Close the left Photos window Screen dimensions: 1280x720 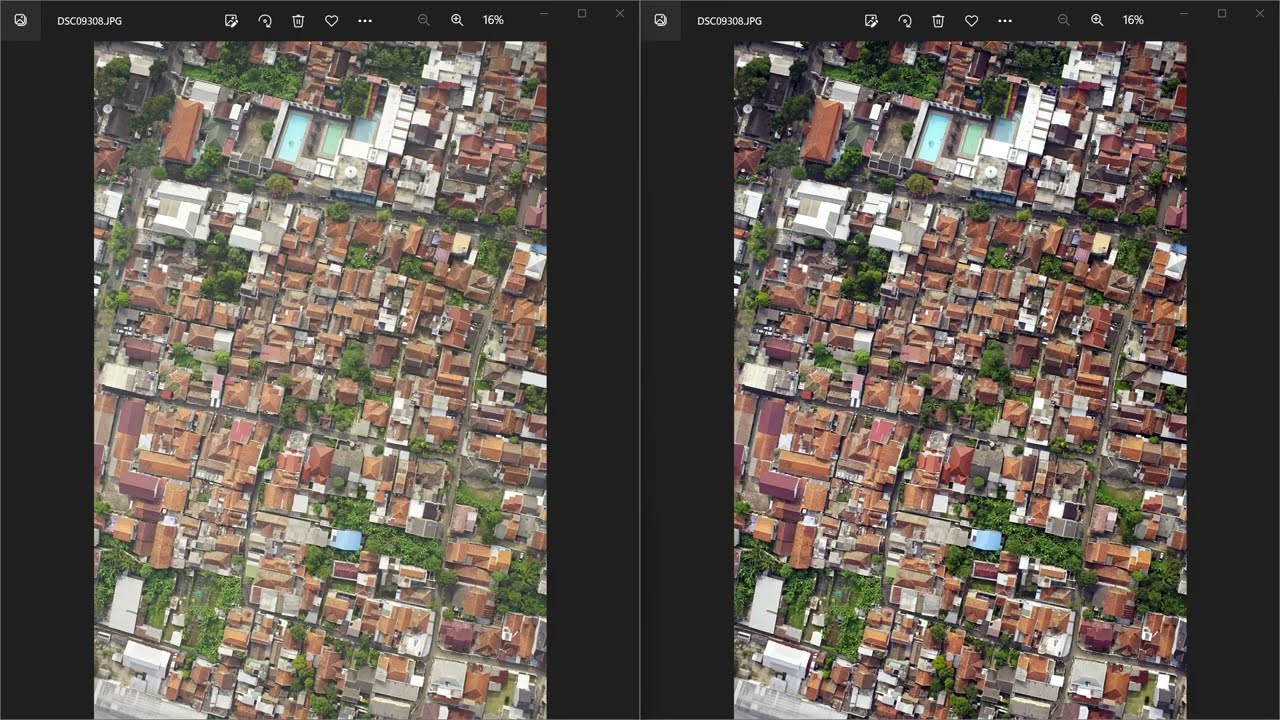(620, 14)
